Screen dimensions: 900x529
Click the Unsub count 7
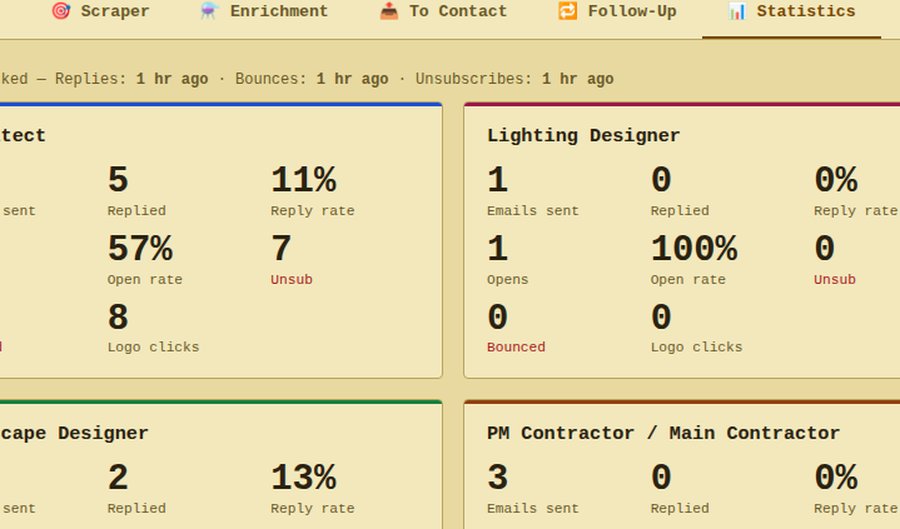point(281,248)
